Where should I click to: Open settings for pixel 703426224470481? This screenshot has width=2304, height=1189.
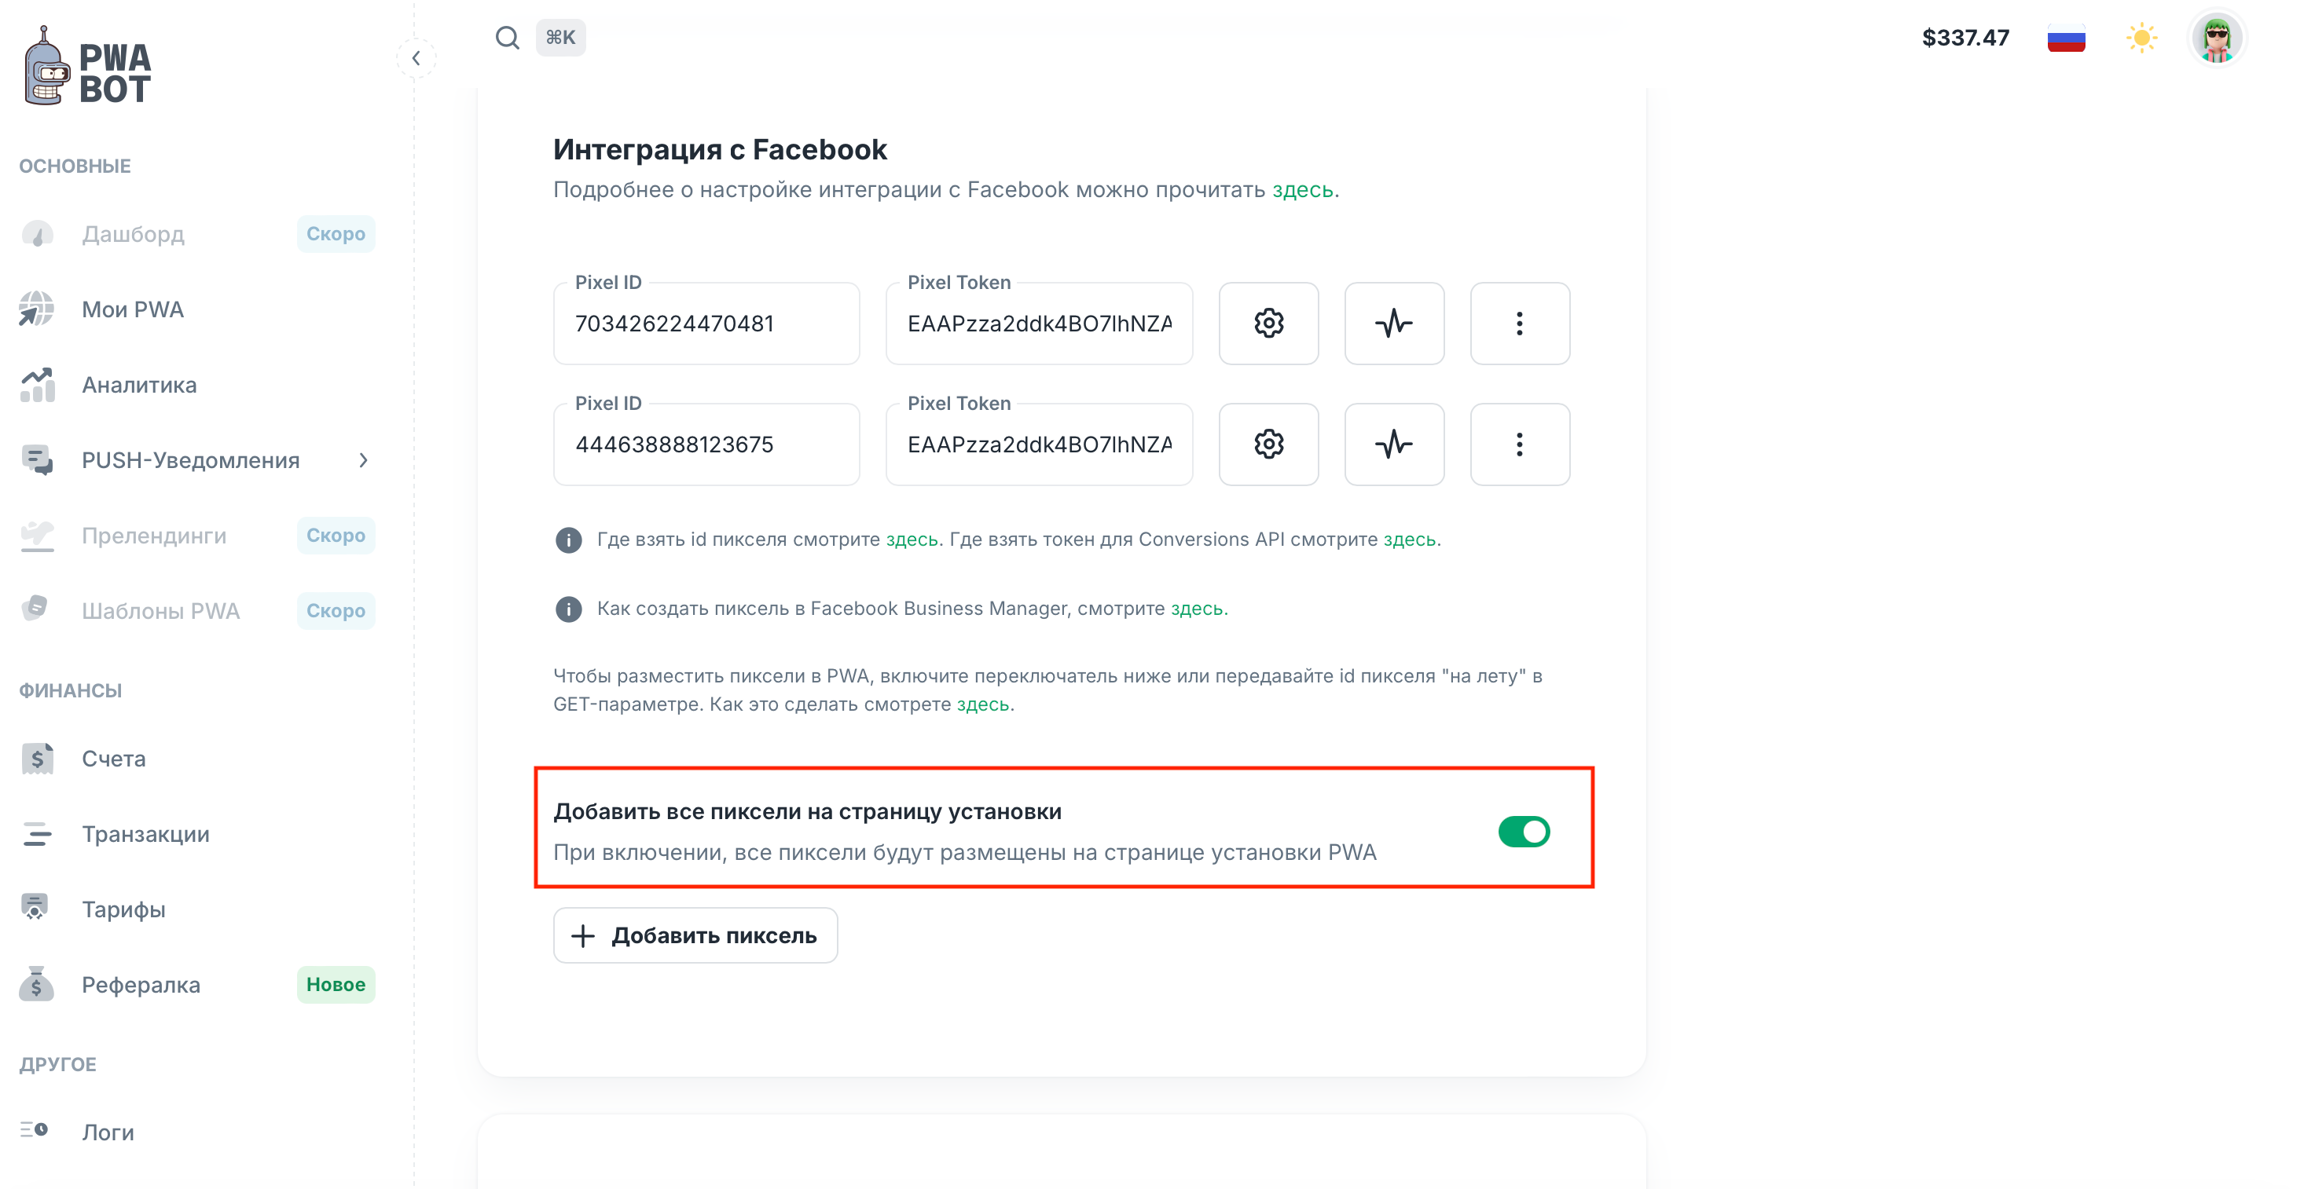click(x=1268, y=323)
